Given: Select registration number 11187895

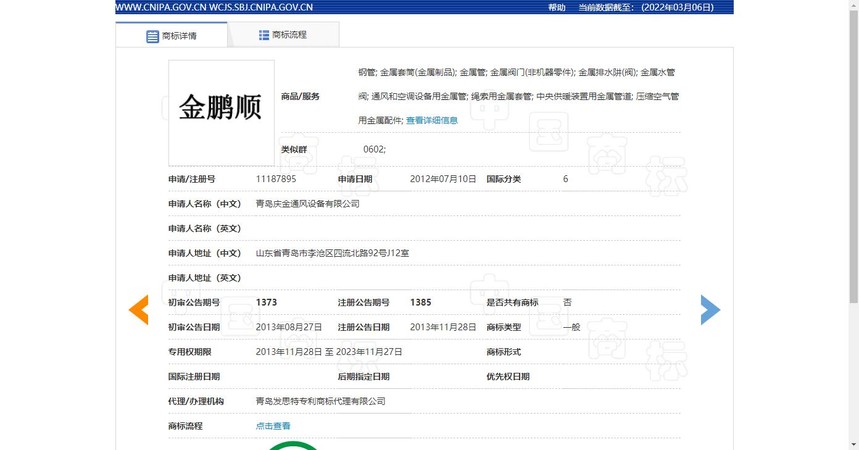Looking at the screenshot, I should [276, 179].
